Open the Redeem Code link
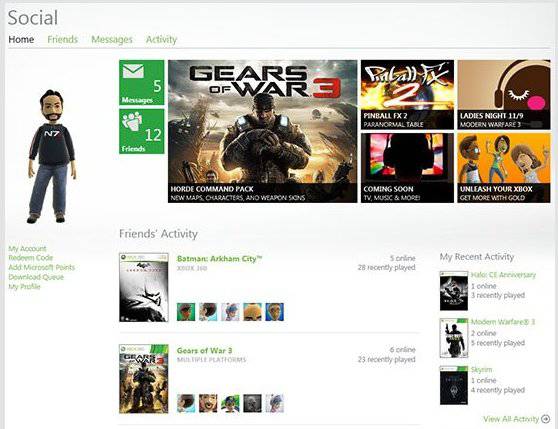The image size is (558, 429). coord(31,258)
